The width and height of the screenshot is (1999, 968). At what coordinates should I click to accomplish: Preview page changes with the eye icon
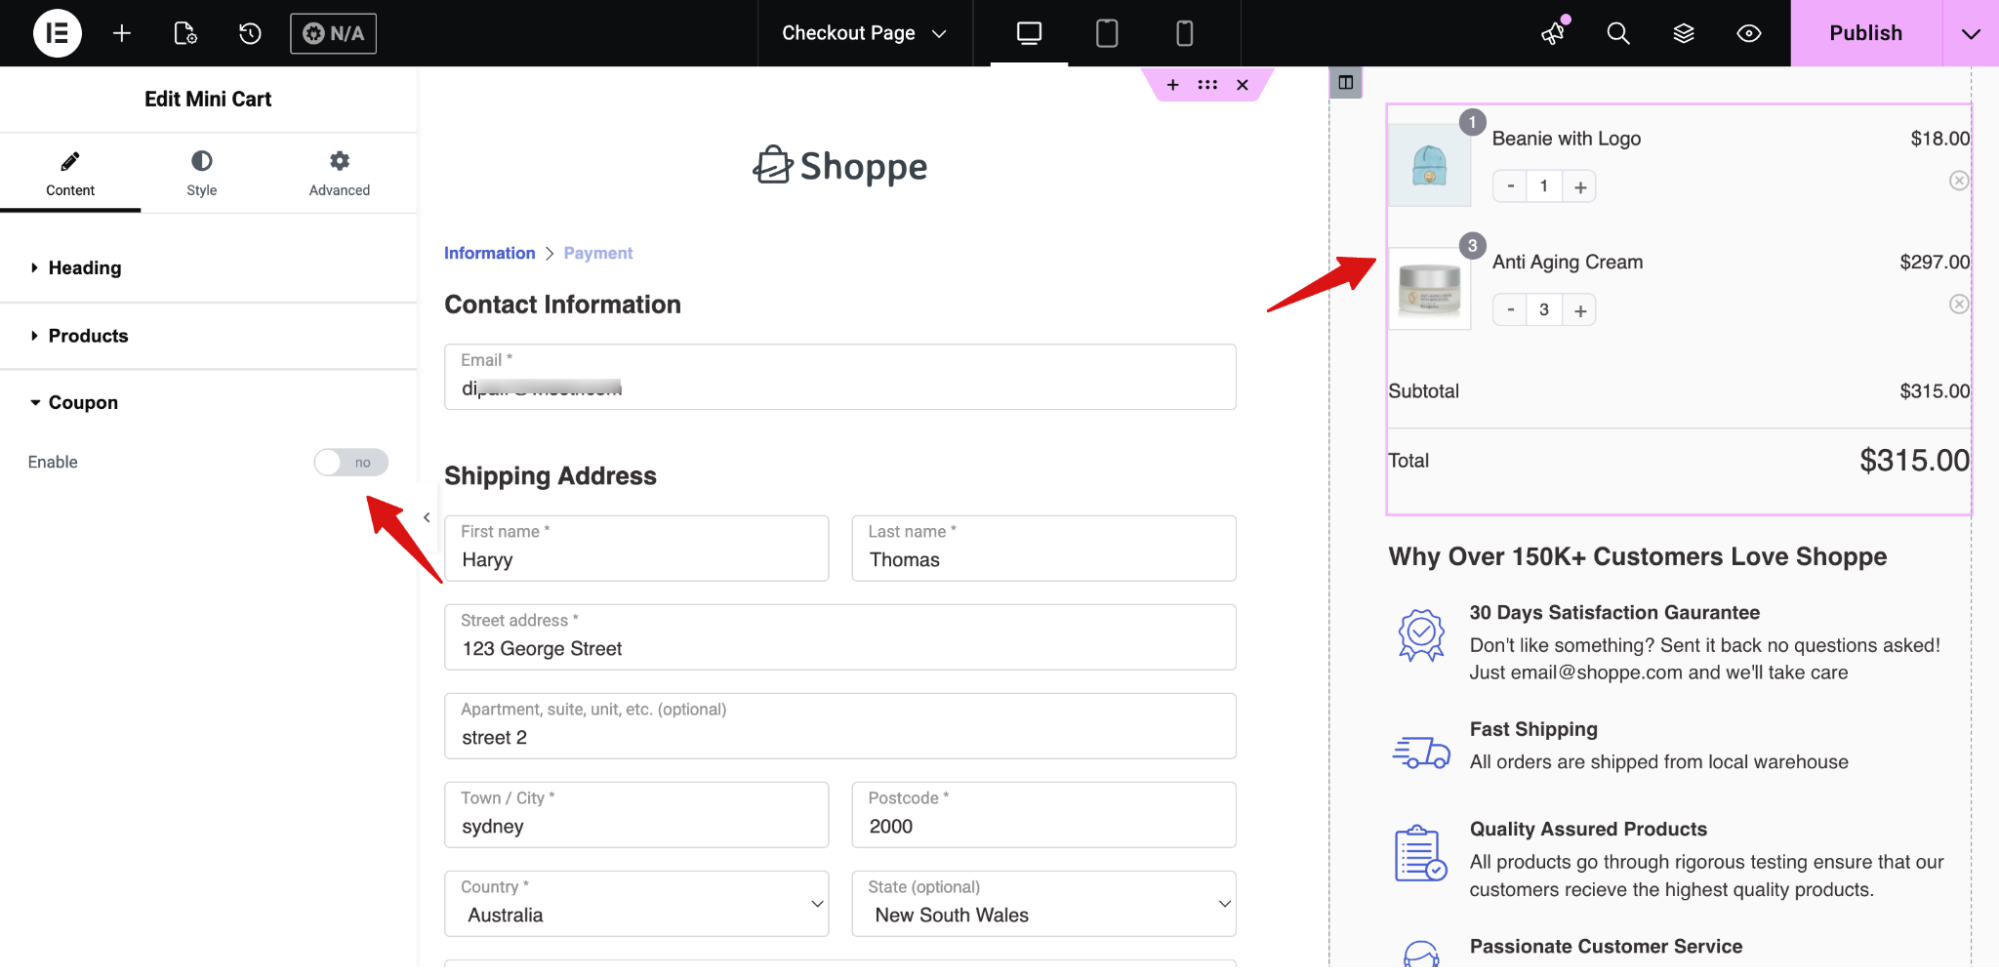[x=1748, y=33]
